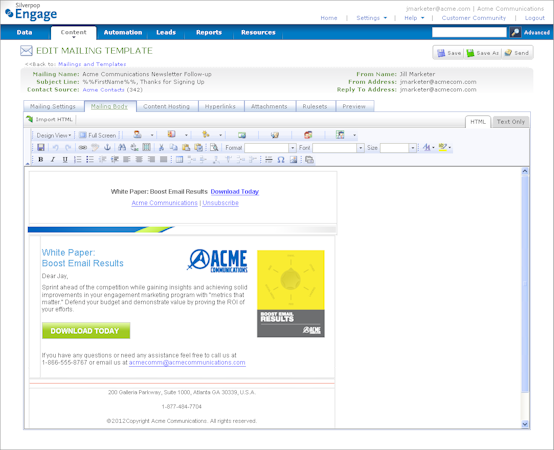Click the Save button
Viewport: 554px width, 450px height.
(449, 53)
